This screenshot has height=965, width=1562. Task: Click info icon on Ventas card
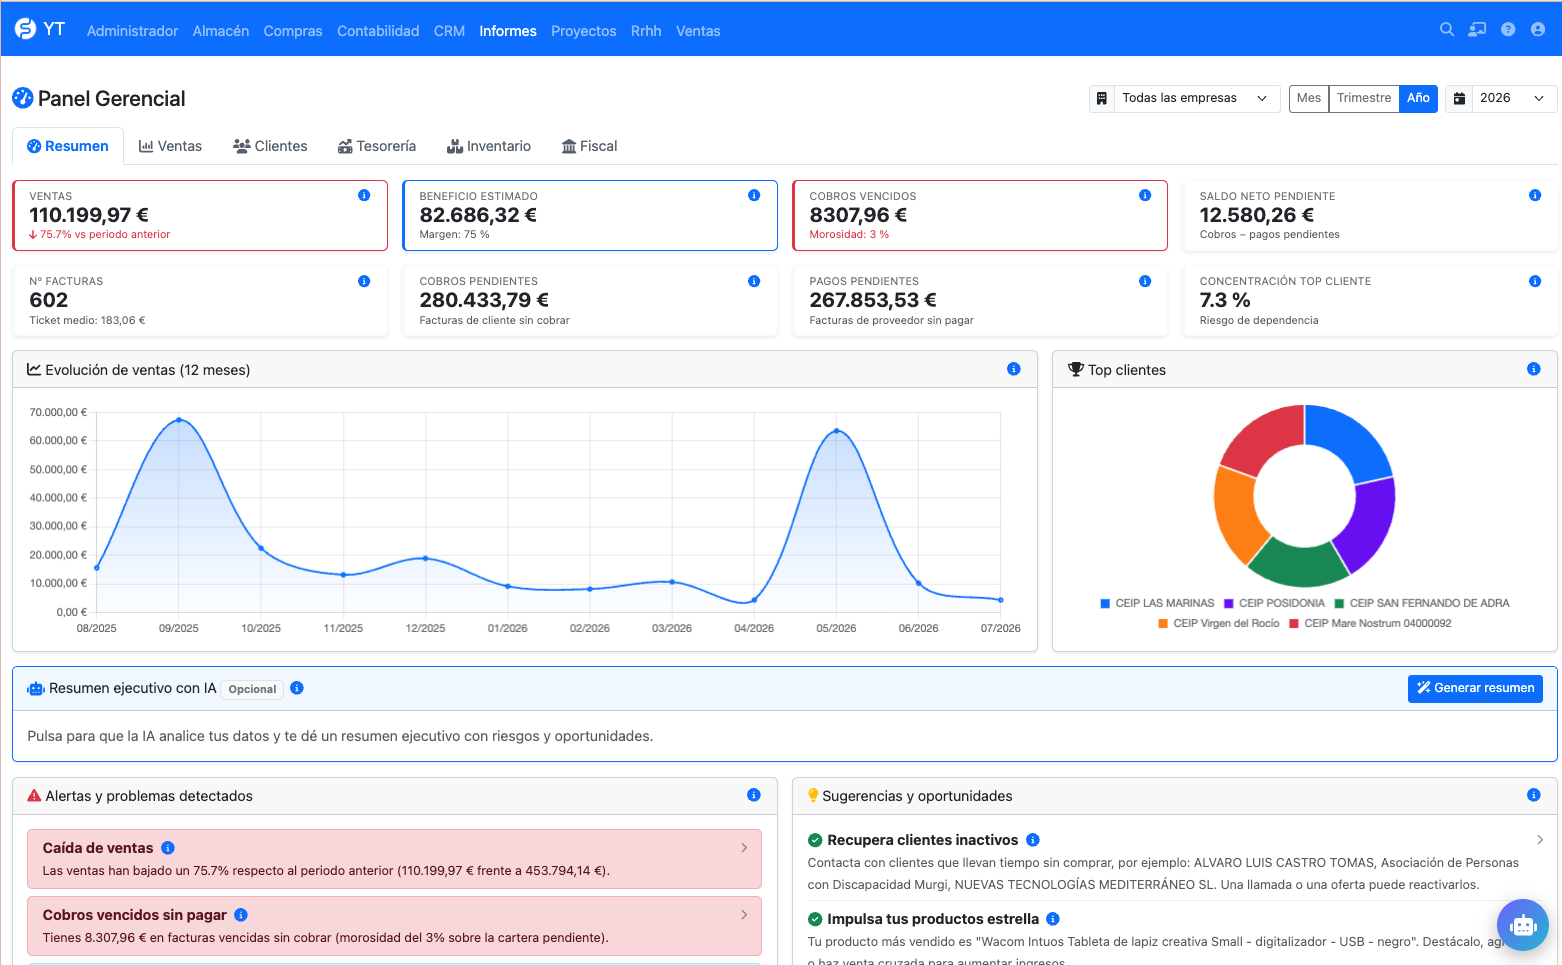point(364,195)
